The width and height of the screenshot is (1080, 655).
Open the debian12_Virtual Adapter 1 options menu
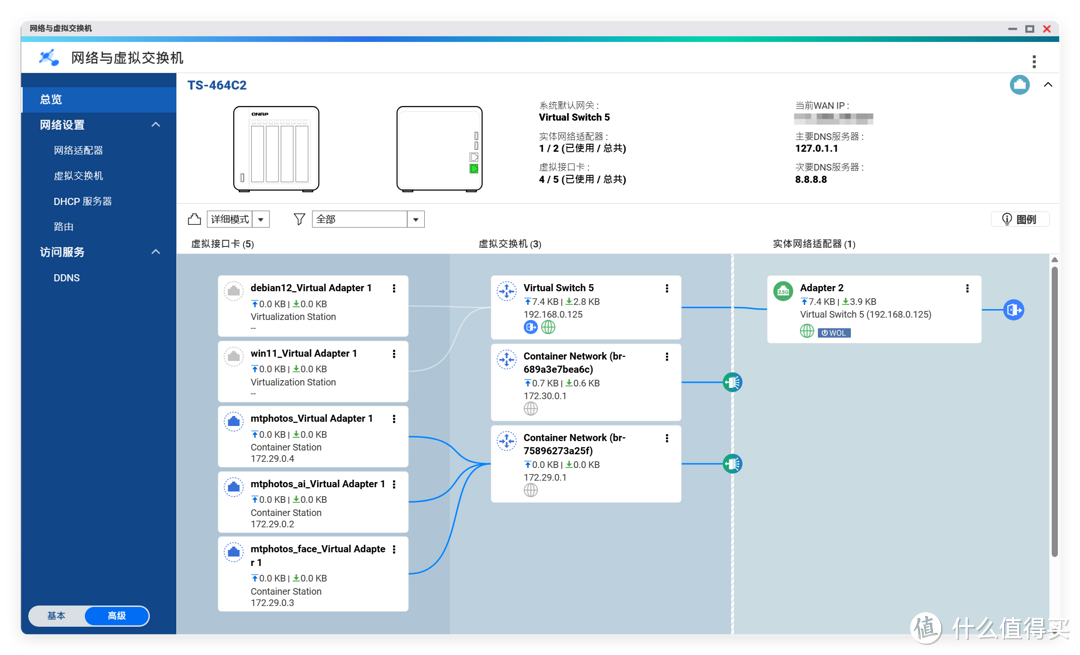pos(394,288)
